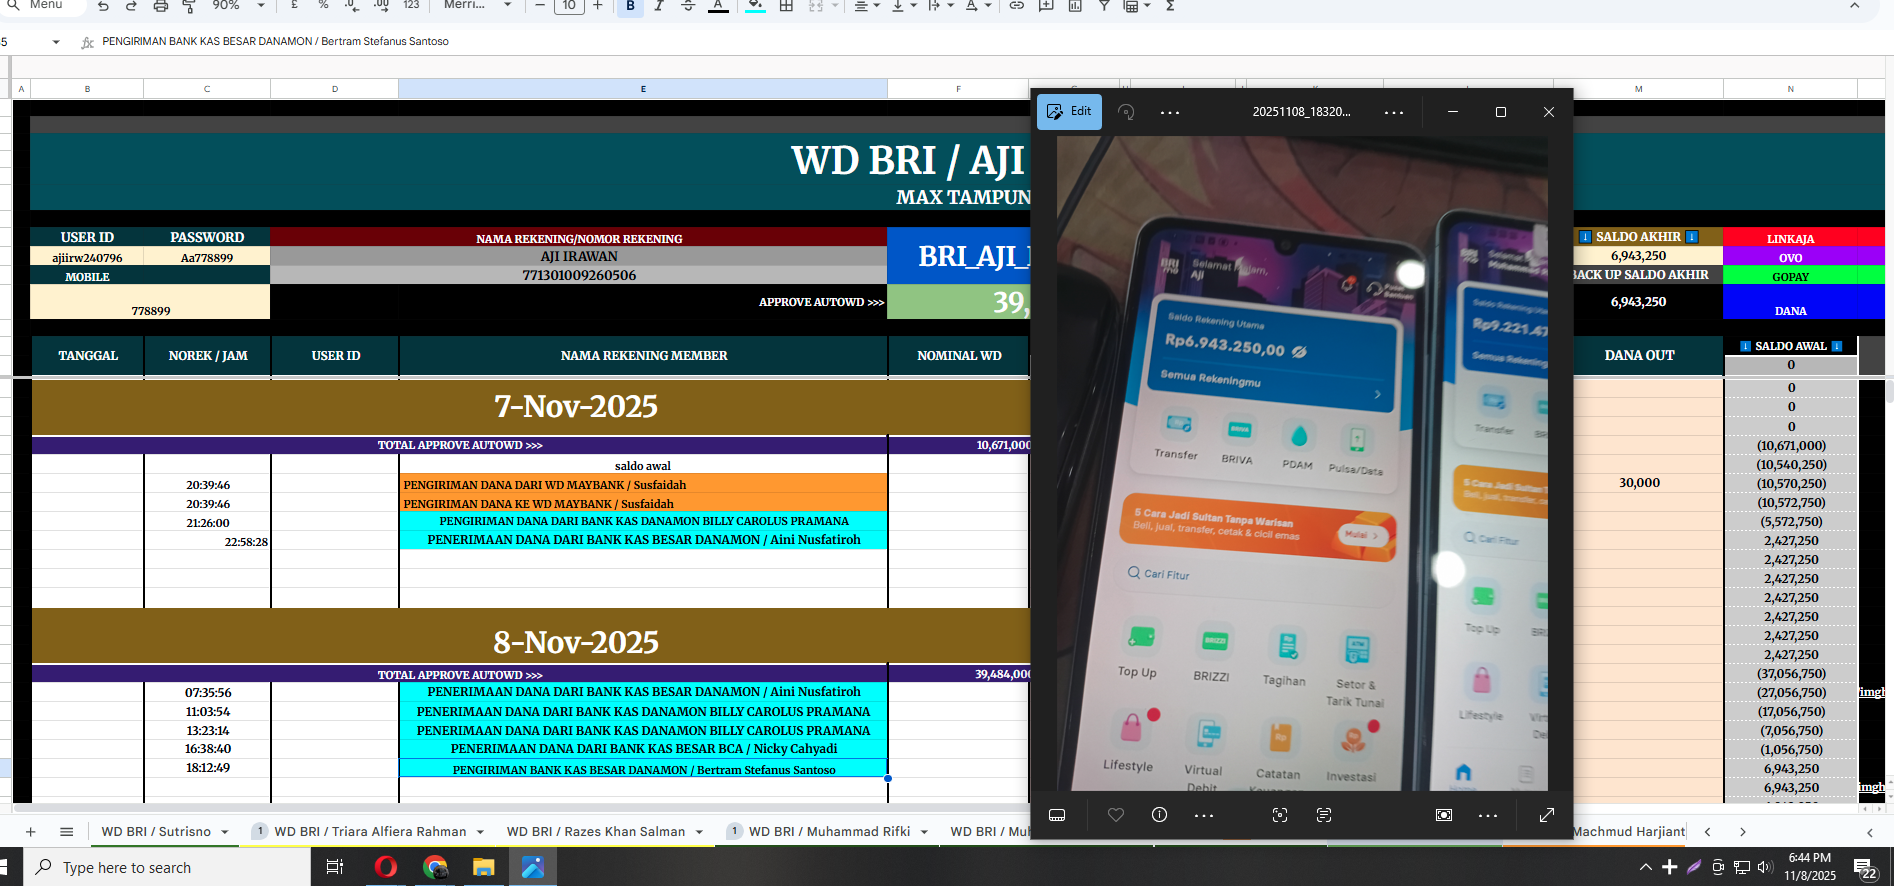The width and height of the screenshot is (1894, 886).
Task: Open the text wrapping dropdown
Action: point(939,6)
